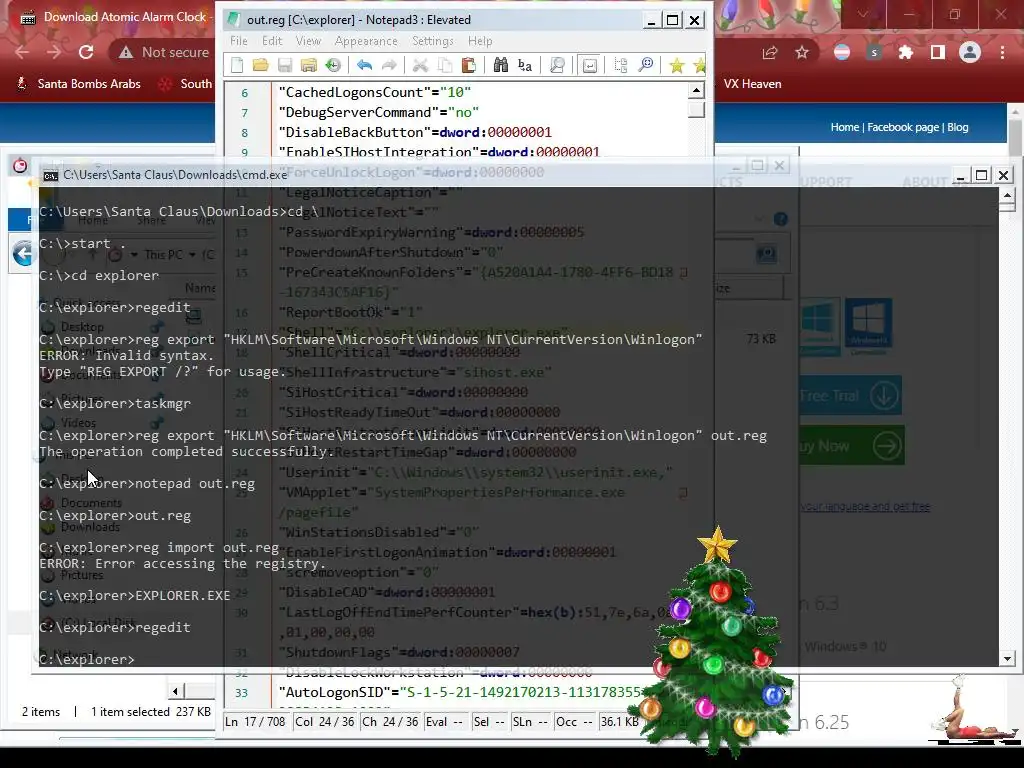Screen dimensions: 1024x768
Task: Click the striped flag extension icon in Chrome
Action: tap(842, 52)
